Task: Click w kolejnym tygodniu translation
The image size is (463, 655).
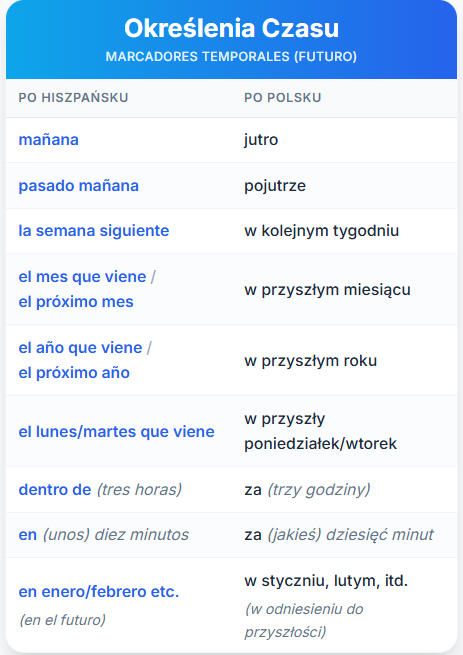Action: [x=321, y=231]
